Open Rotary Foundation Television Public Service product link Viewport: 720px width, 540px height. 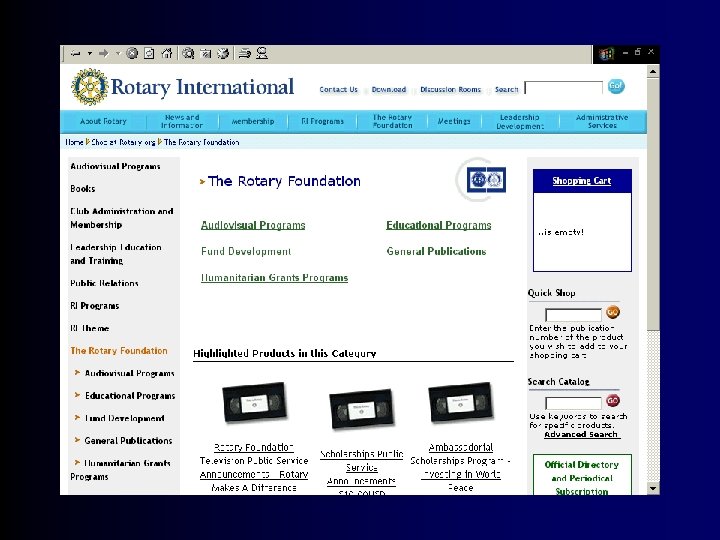click(254, 467)
